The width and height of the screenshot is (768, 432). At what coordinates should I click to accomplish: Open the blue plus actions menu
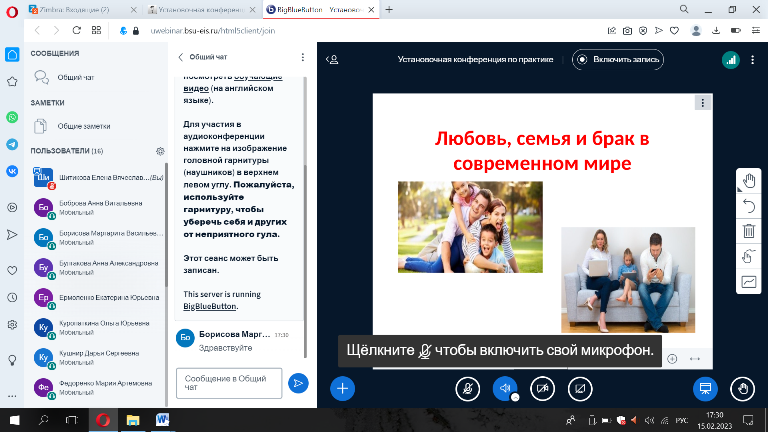pos(342,388)
